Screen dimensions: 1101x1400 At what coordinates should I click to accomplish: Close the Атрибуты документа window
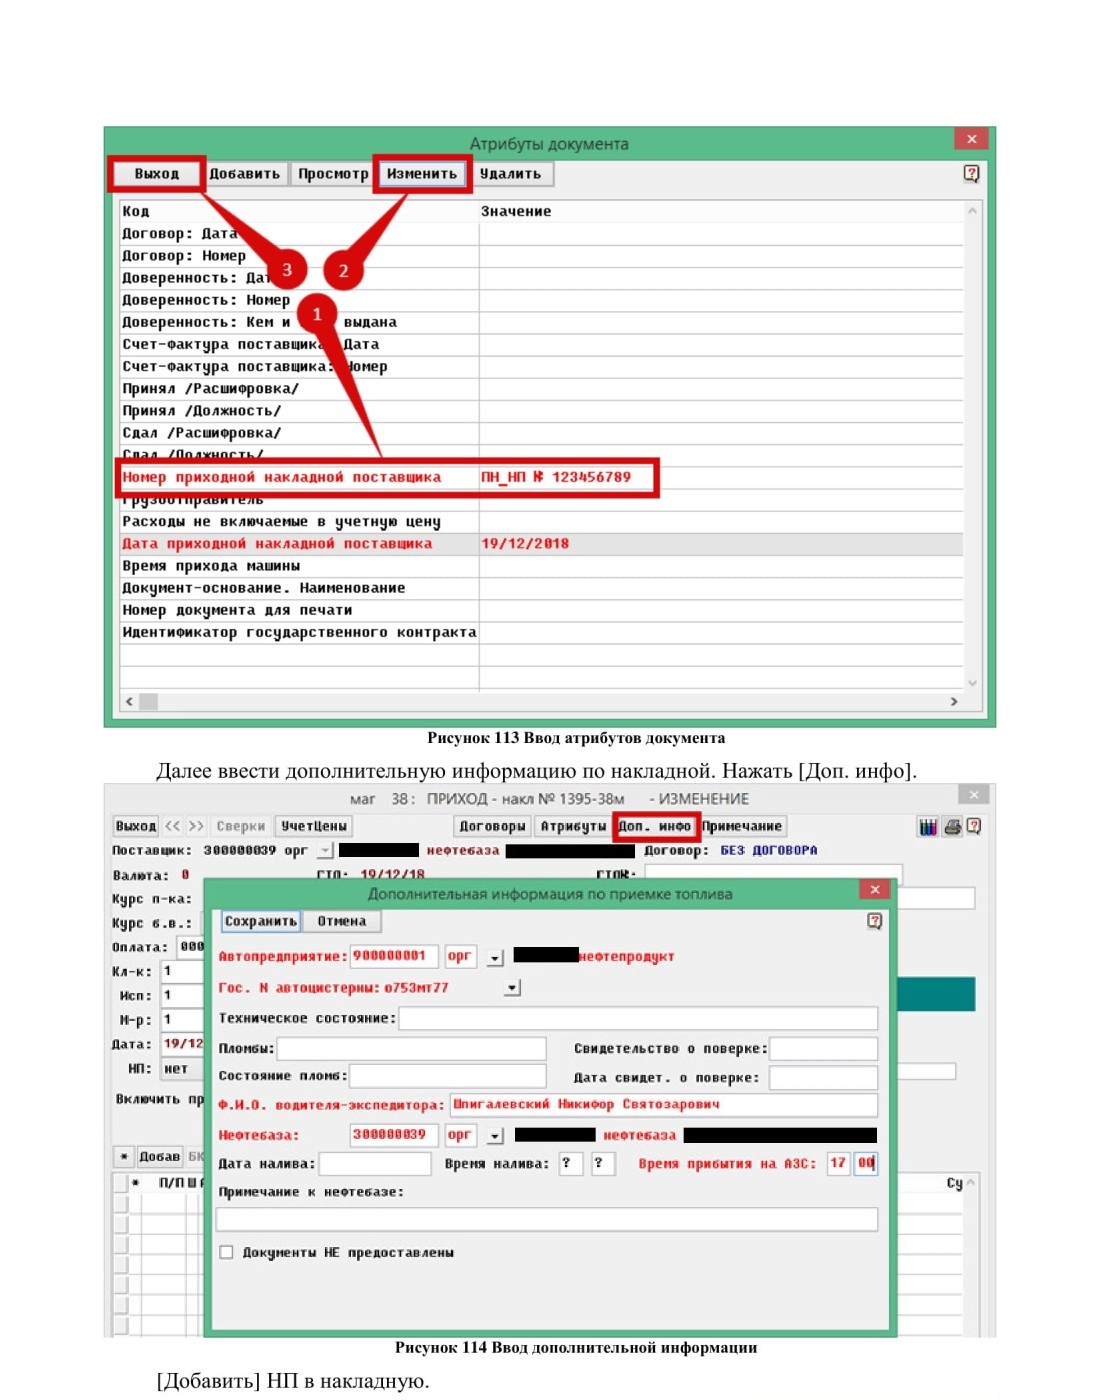click(971, 138)
